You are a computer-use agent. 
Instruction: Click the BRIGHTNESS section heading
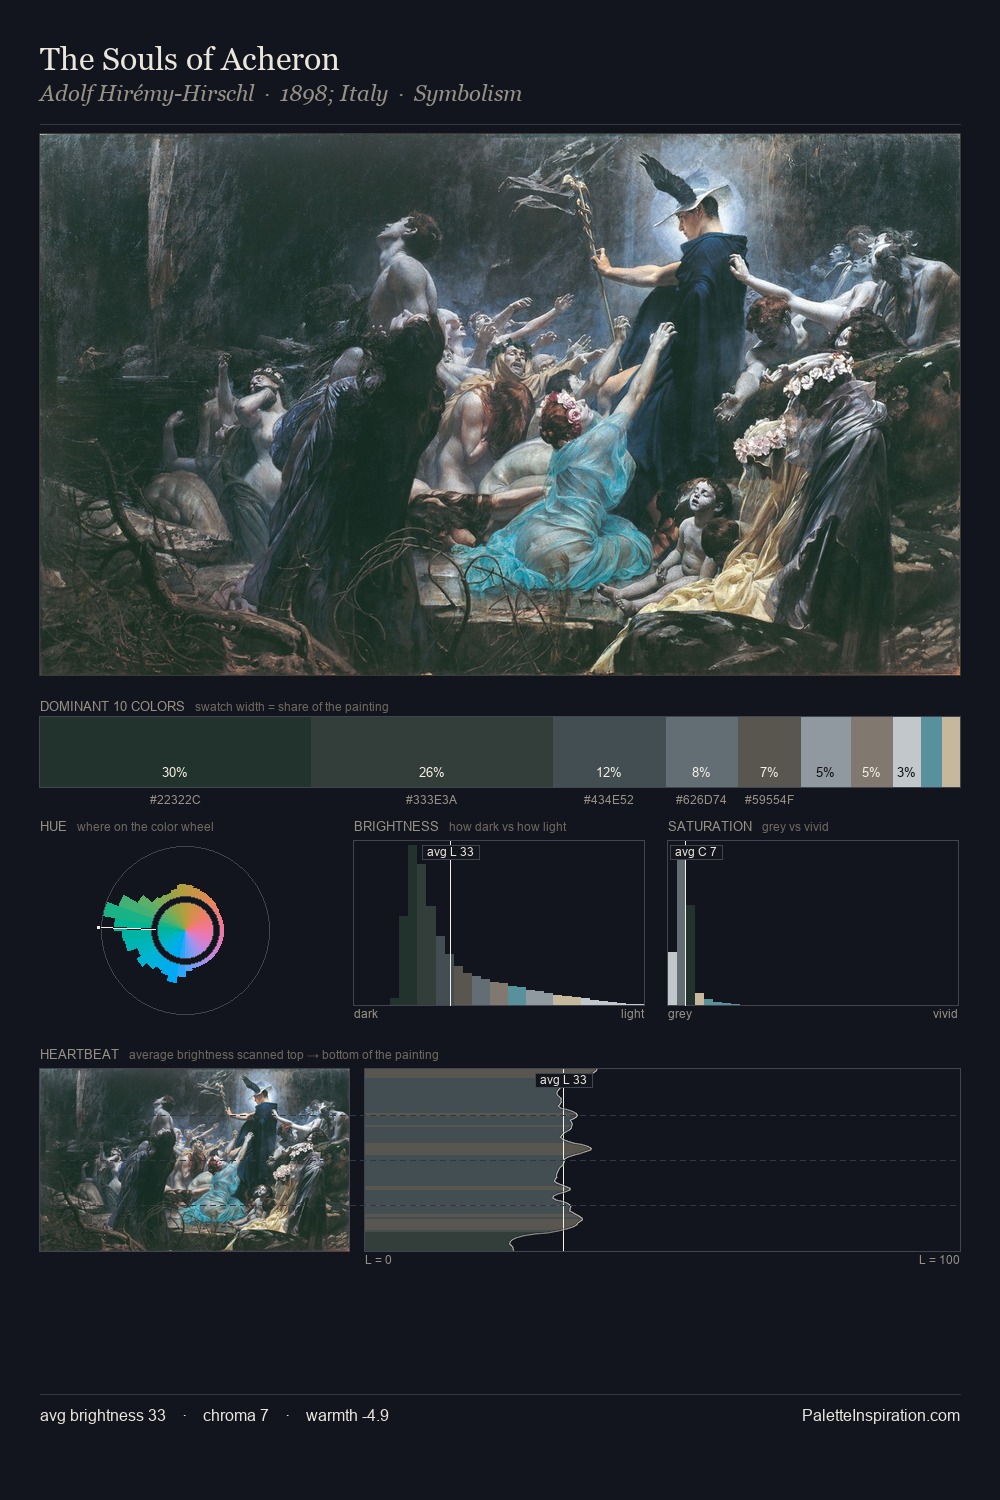396,826
